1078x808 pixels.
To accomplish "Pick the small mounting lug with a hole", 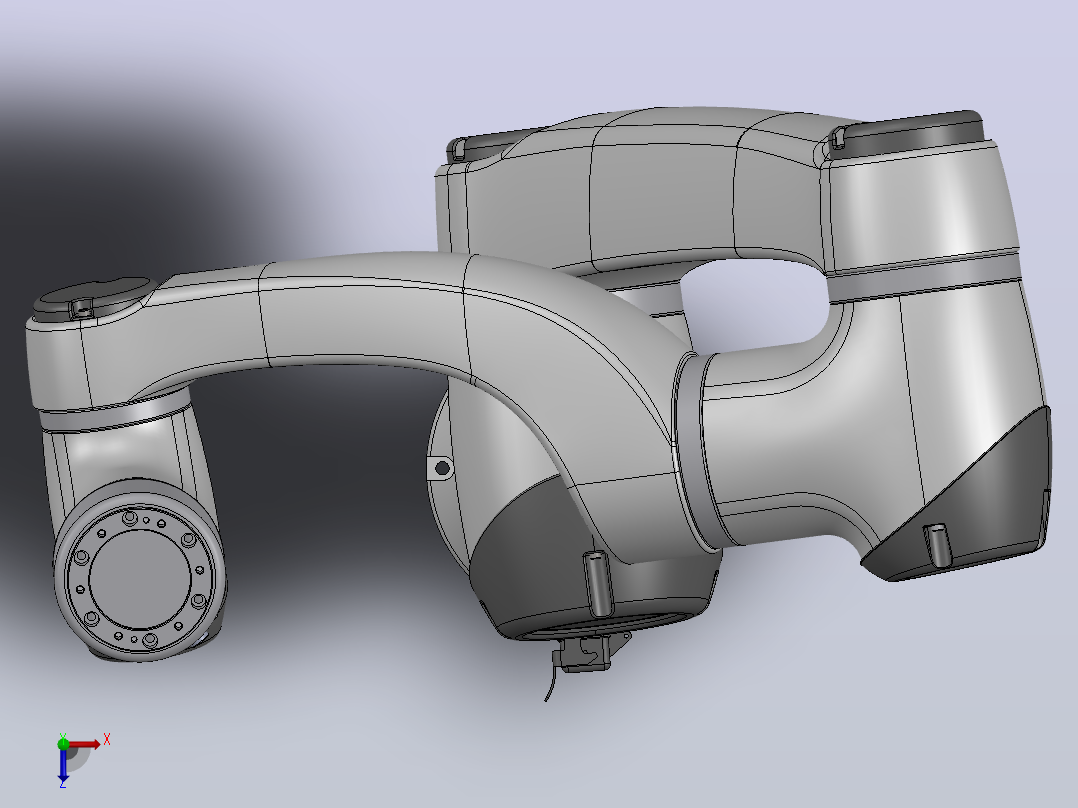I will (441, 469).
